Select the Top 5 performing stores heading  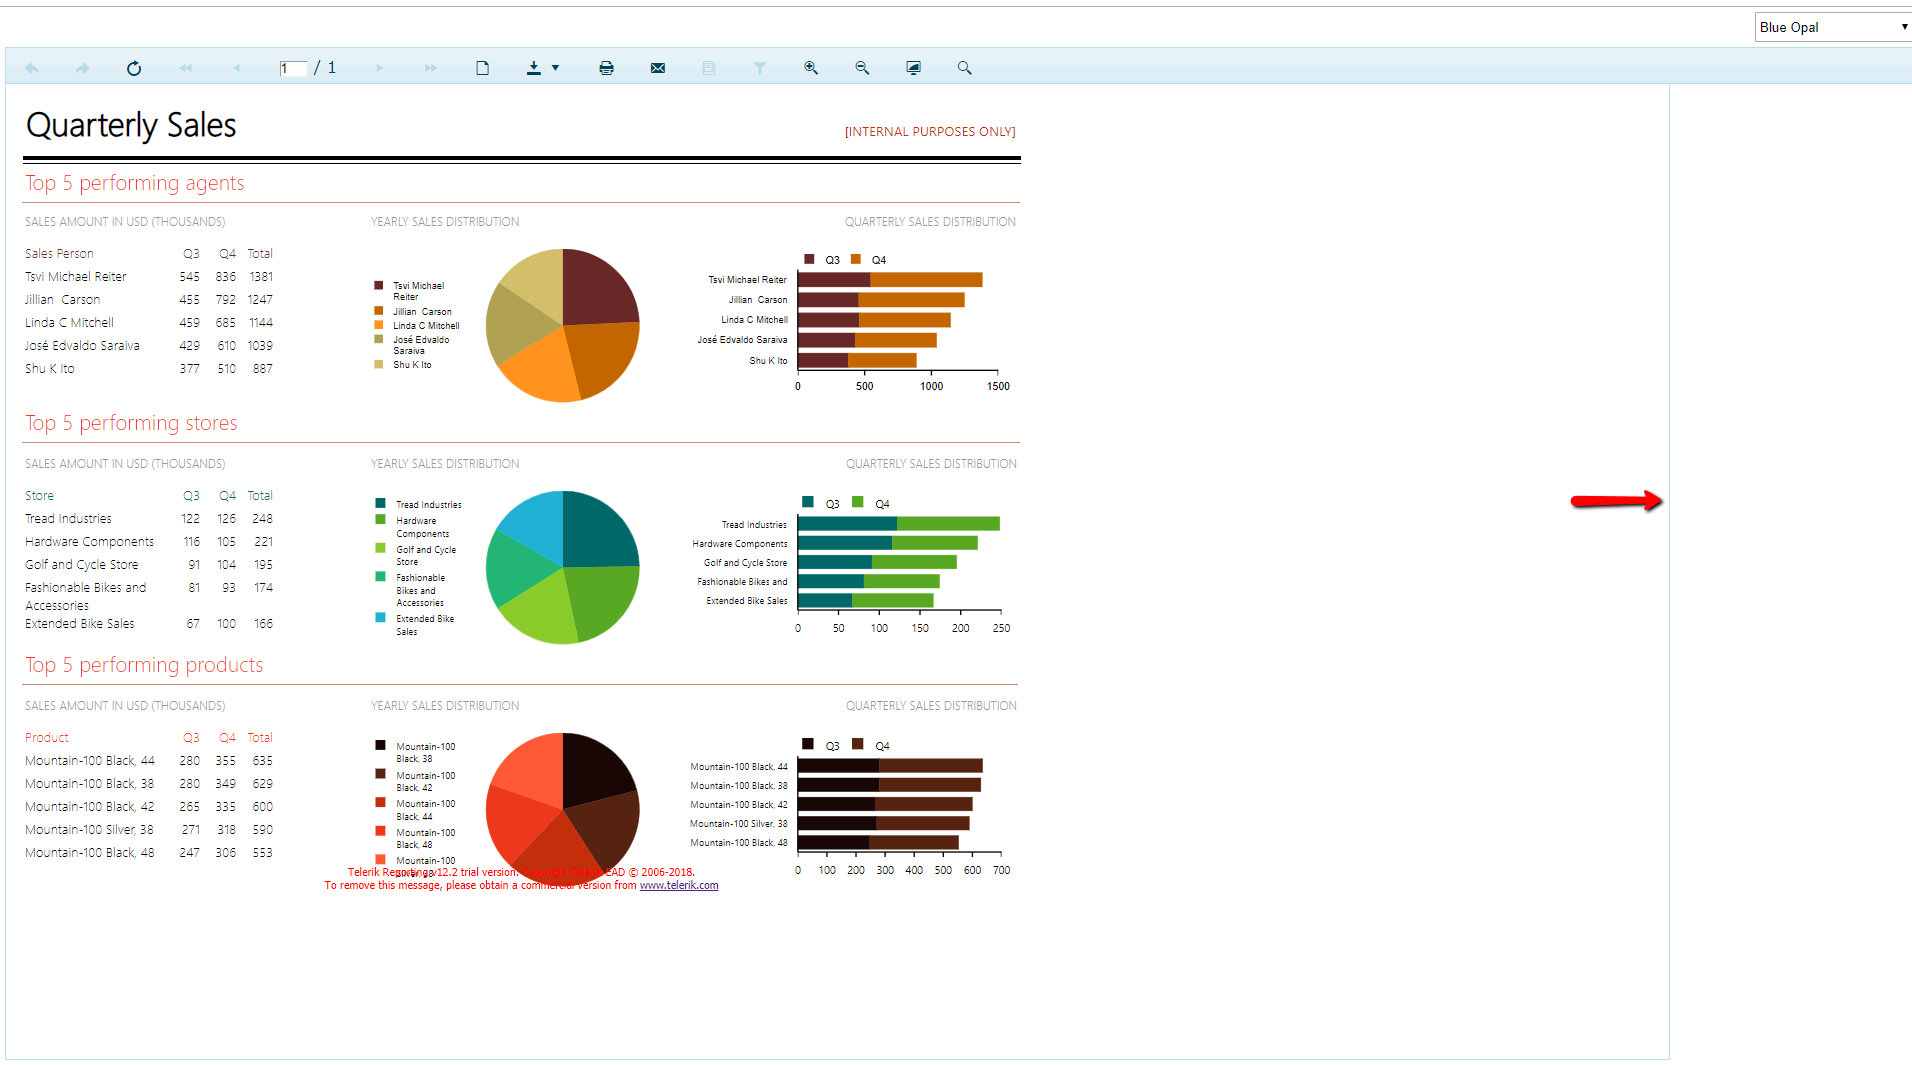point(131,423)
